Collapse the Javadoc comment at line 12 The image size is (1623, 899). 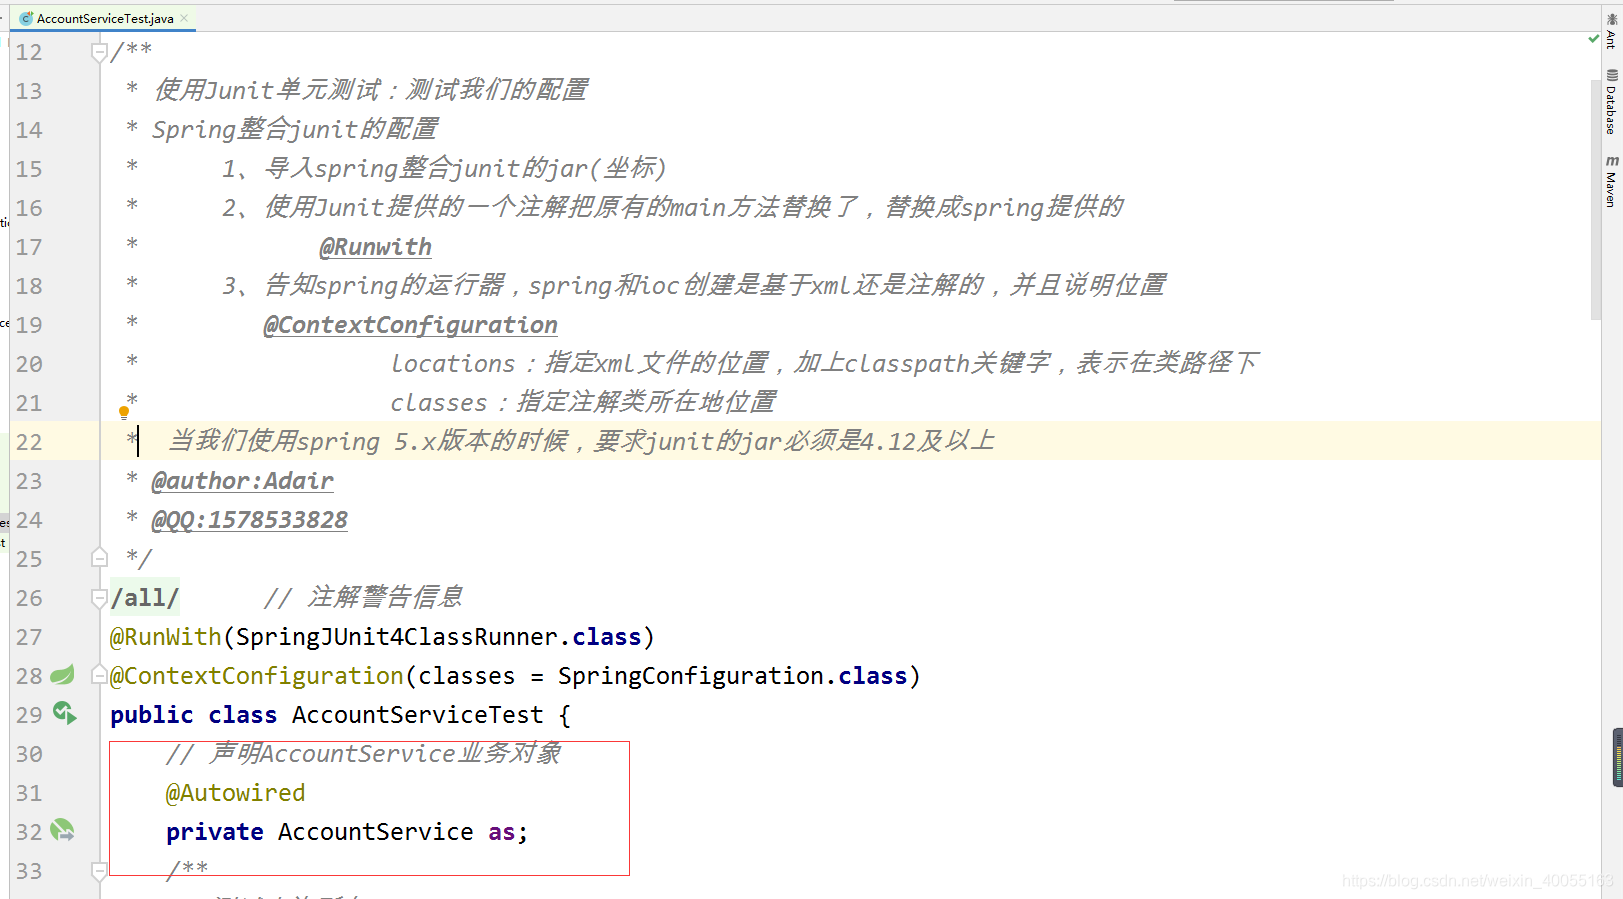pos(99,52)
